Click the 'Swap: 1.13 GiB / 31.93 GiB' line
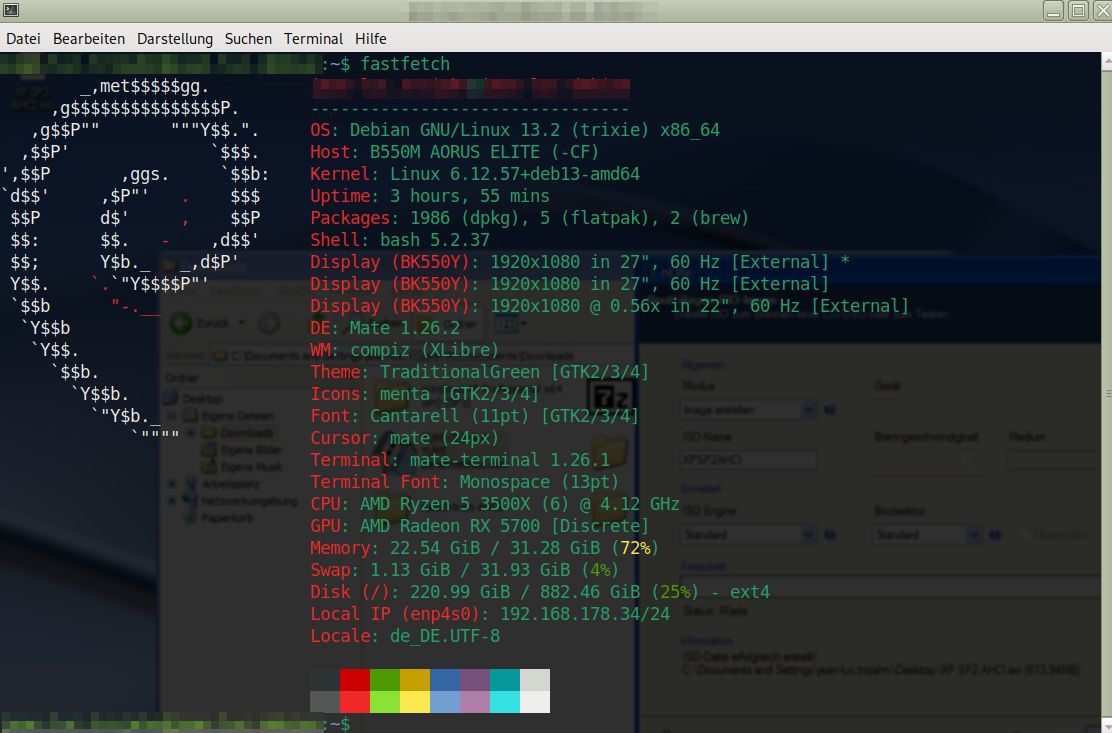 tap(465, 570)
